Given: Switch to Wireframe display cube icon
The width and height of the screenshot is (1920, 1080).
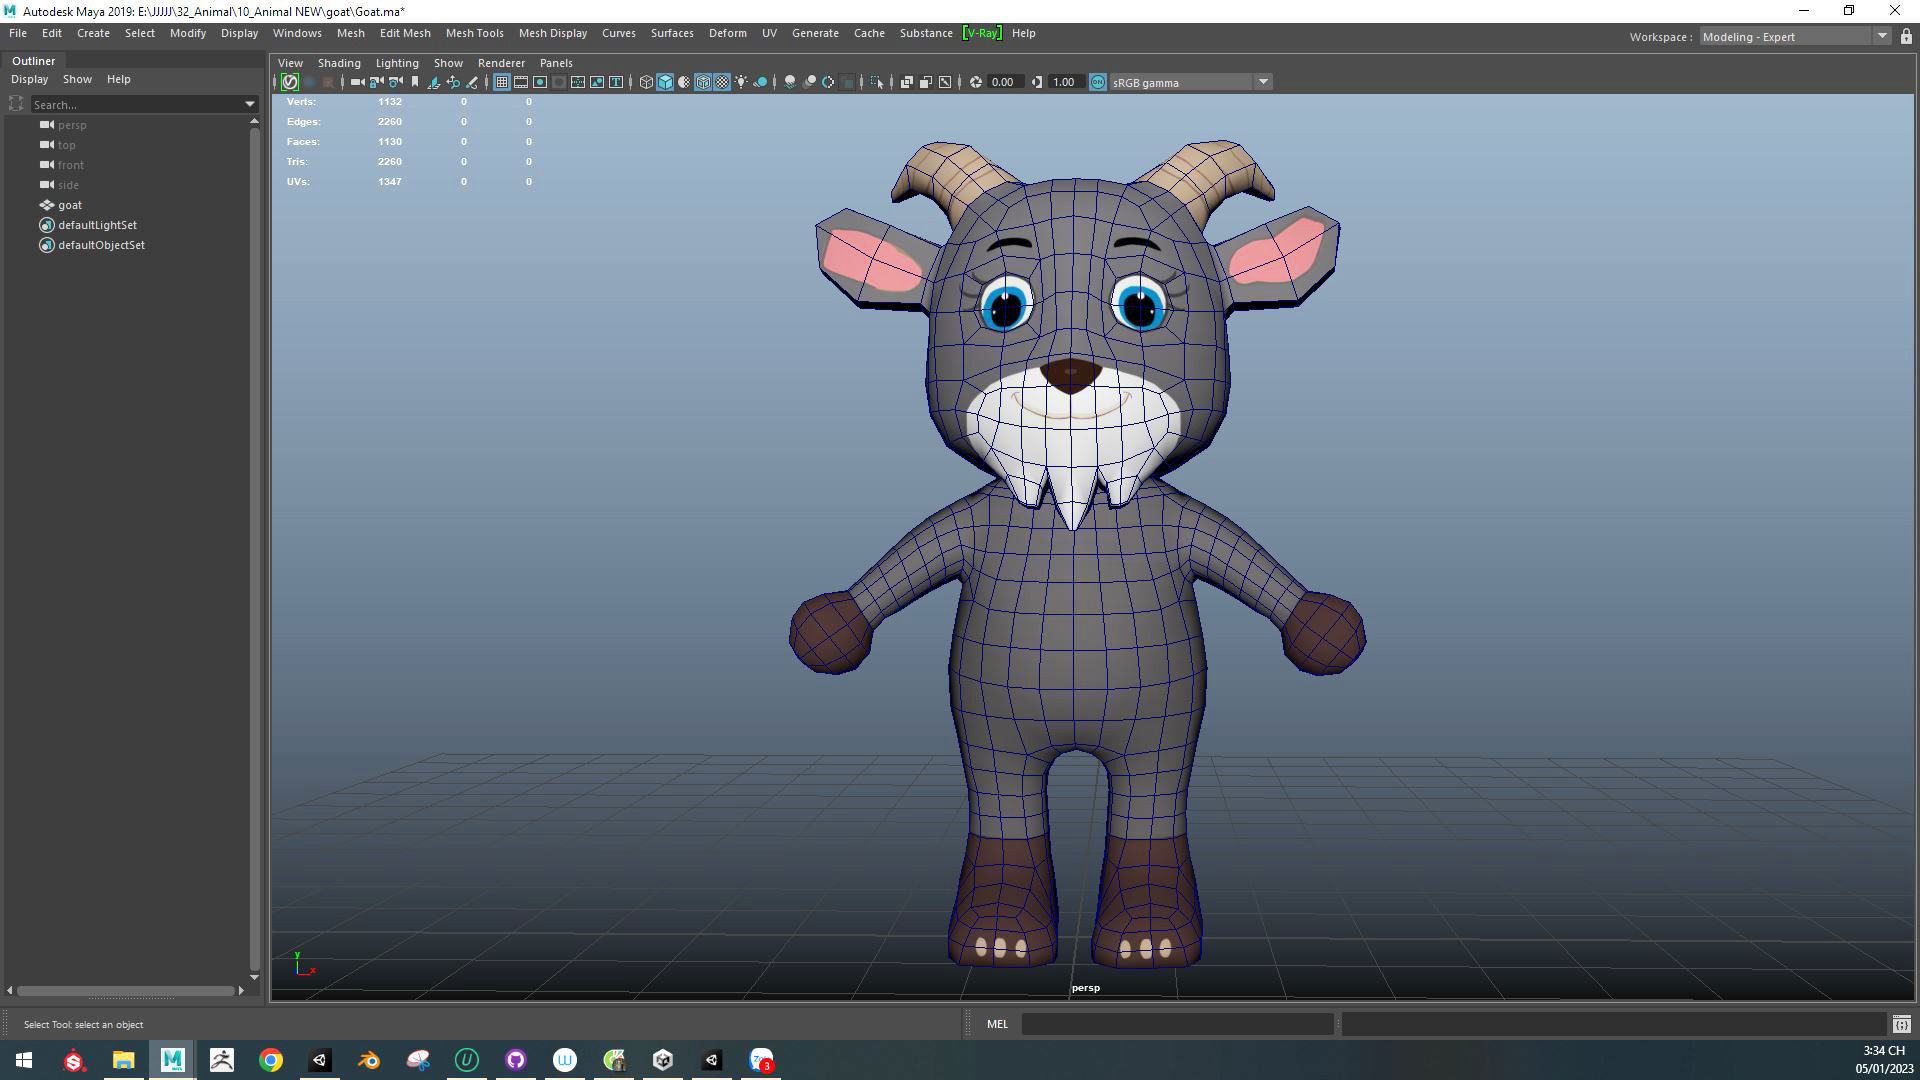Looking at the screenshot, I should coord(646,82).
